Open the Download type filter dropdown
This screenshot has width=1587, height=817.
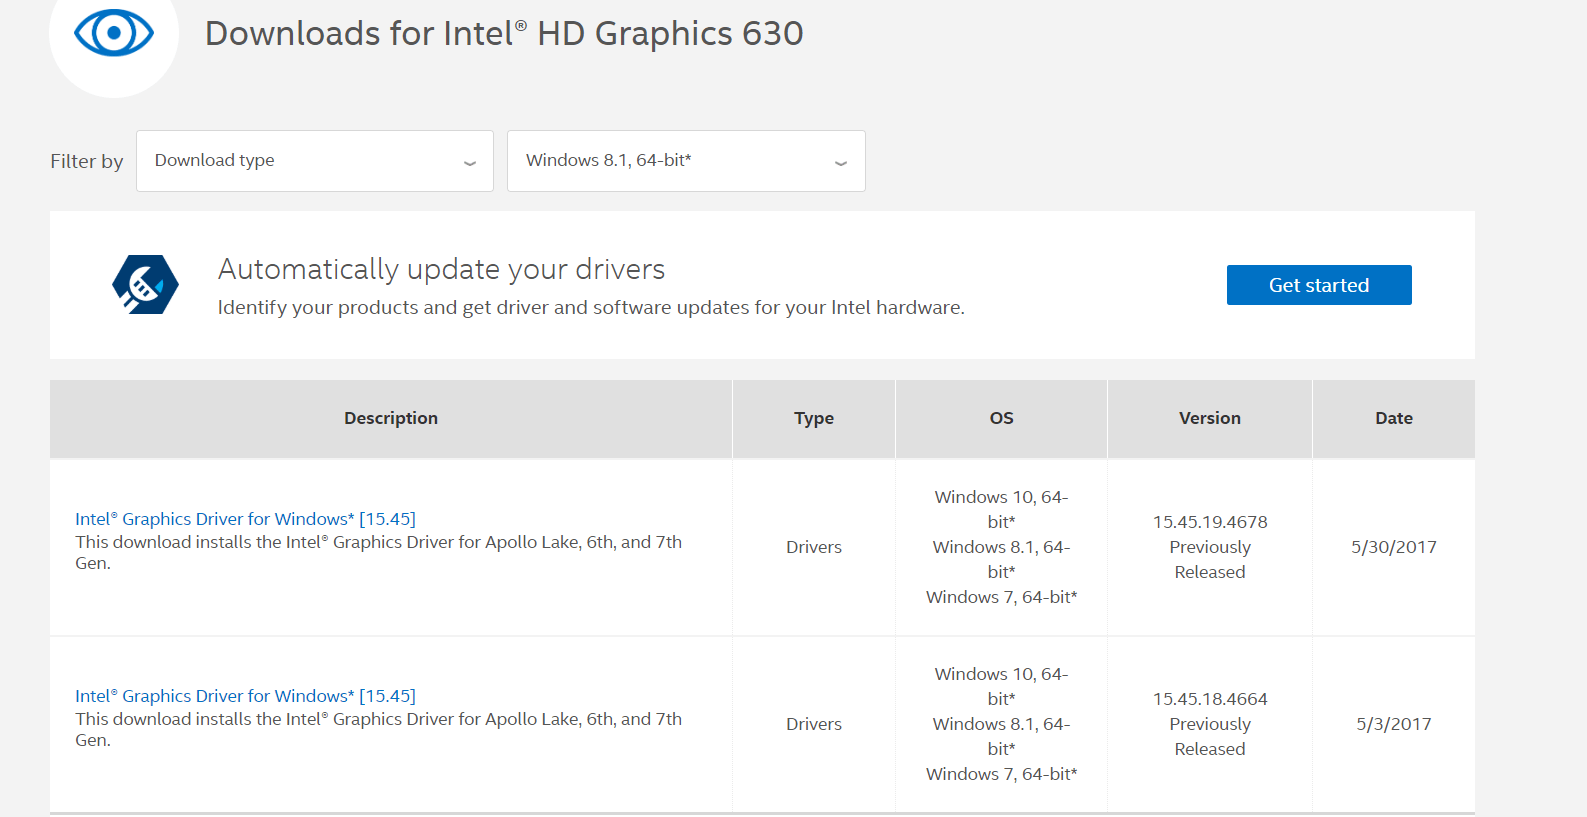pos(314,161)
